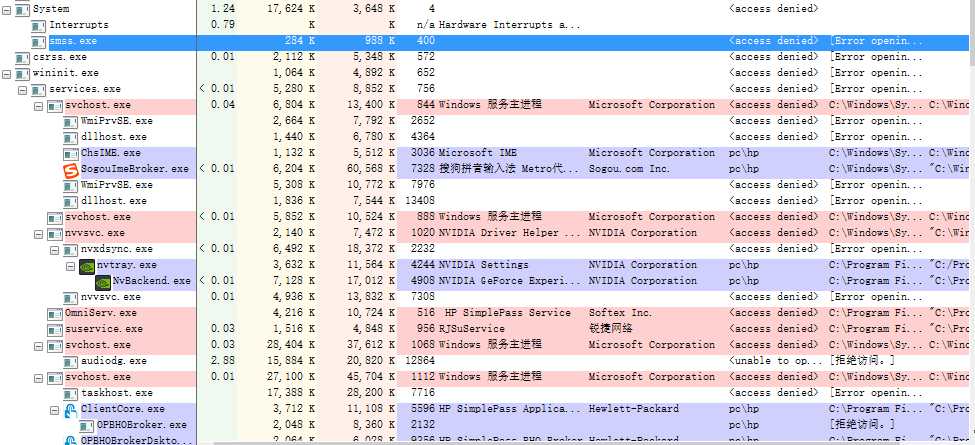Click the icon of svchost.exe PID 888
The image size is (975, 445).
(55, 218)
